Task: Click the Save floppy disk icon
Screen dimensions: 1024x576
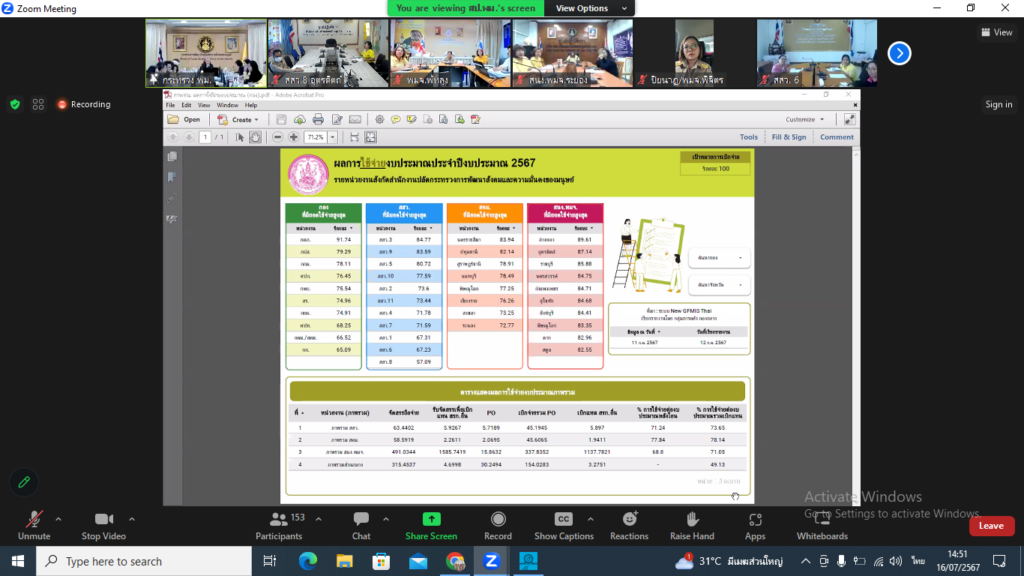Action: click(x=281, y=120)
